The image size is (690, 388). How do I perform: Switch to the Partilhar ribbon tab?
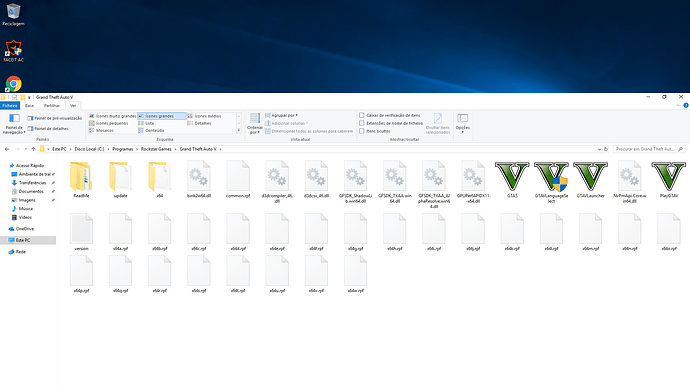click(x=51, y=106)
